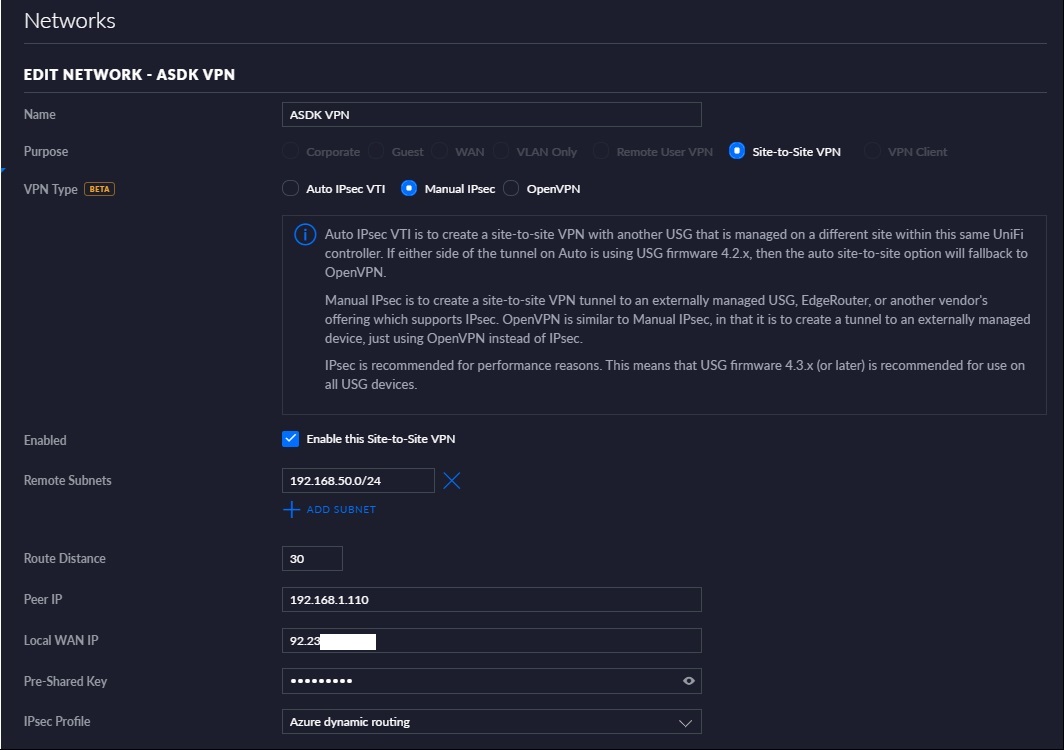
Task: Reveal the Pre-Shared Key with eye icon
Action: tap(688, 681)
